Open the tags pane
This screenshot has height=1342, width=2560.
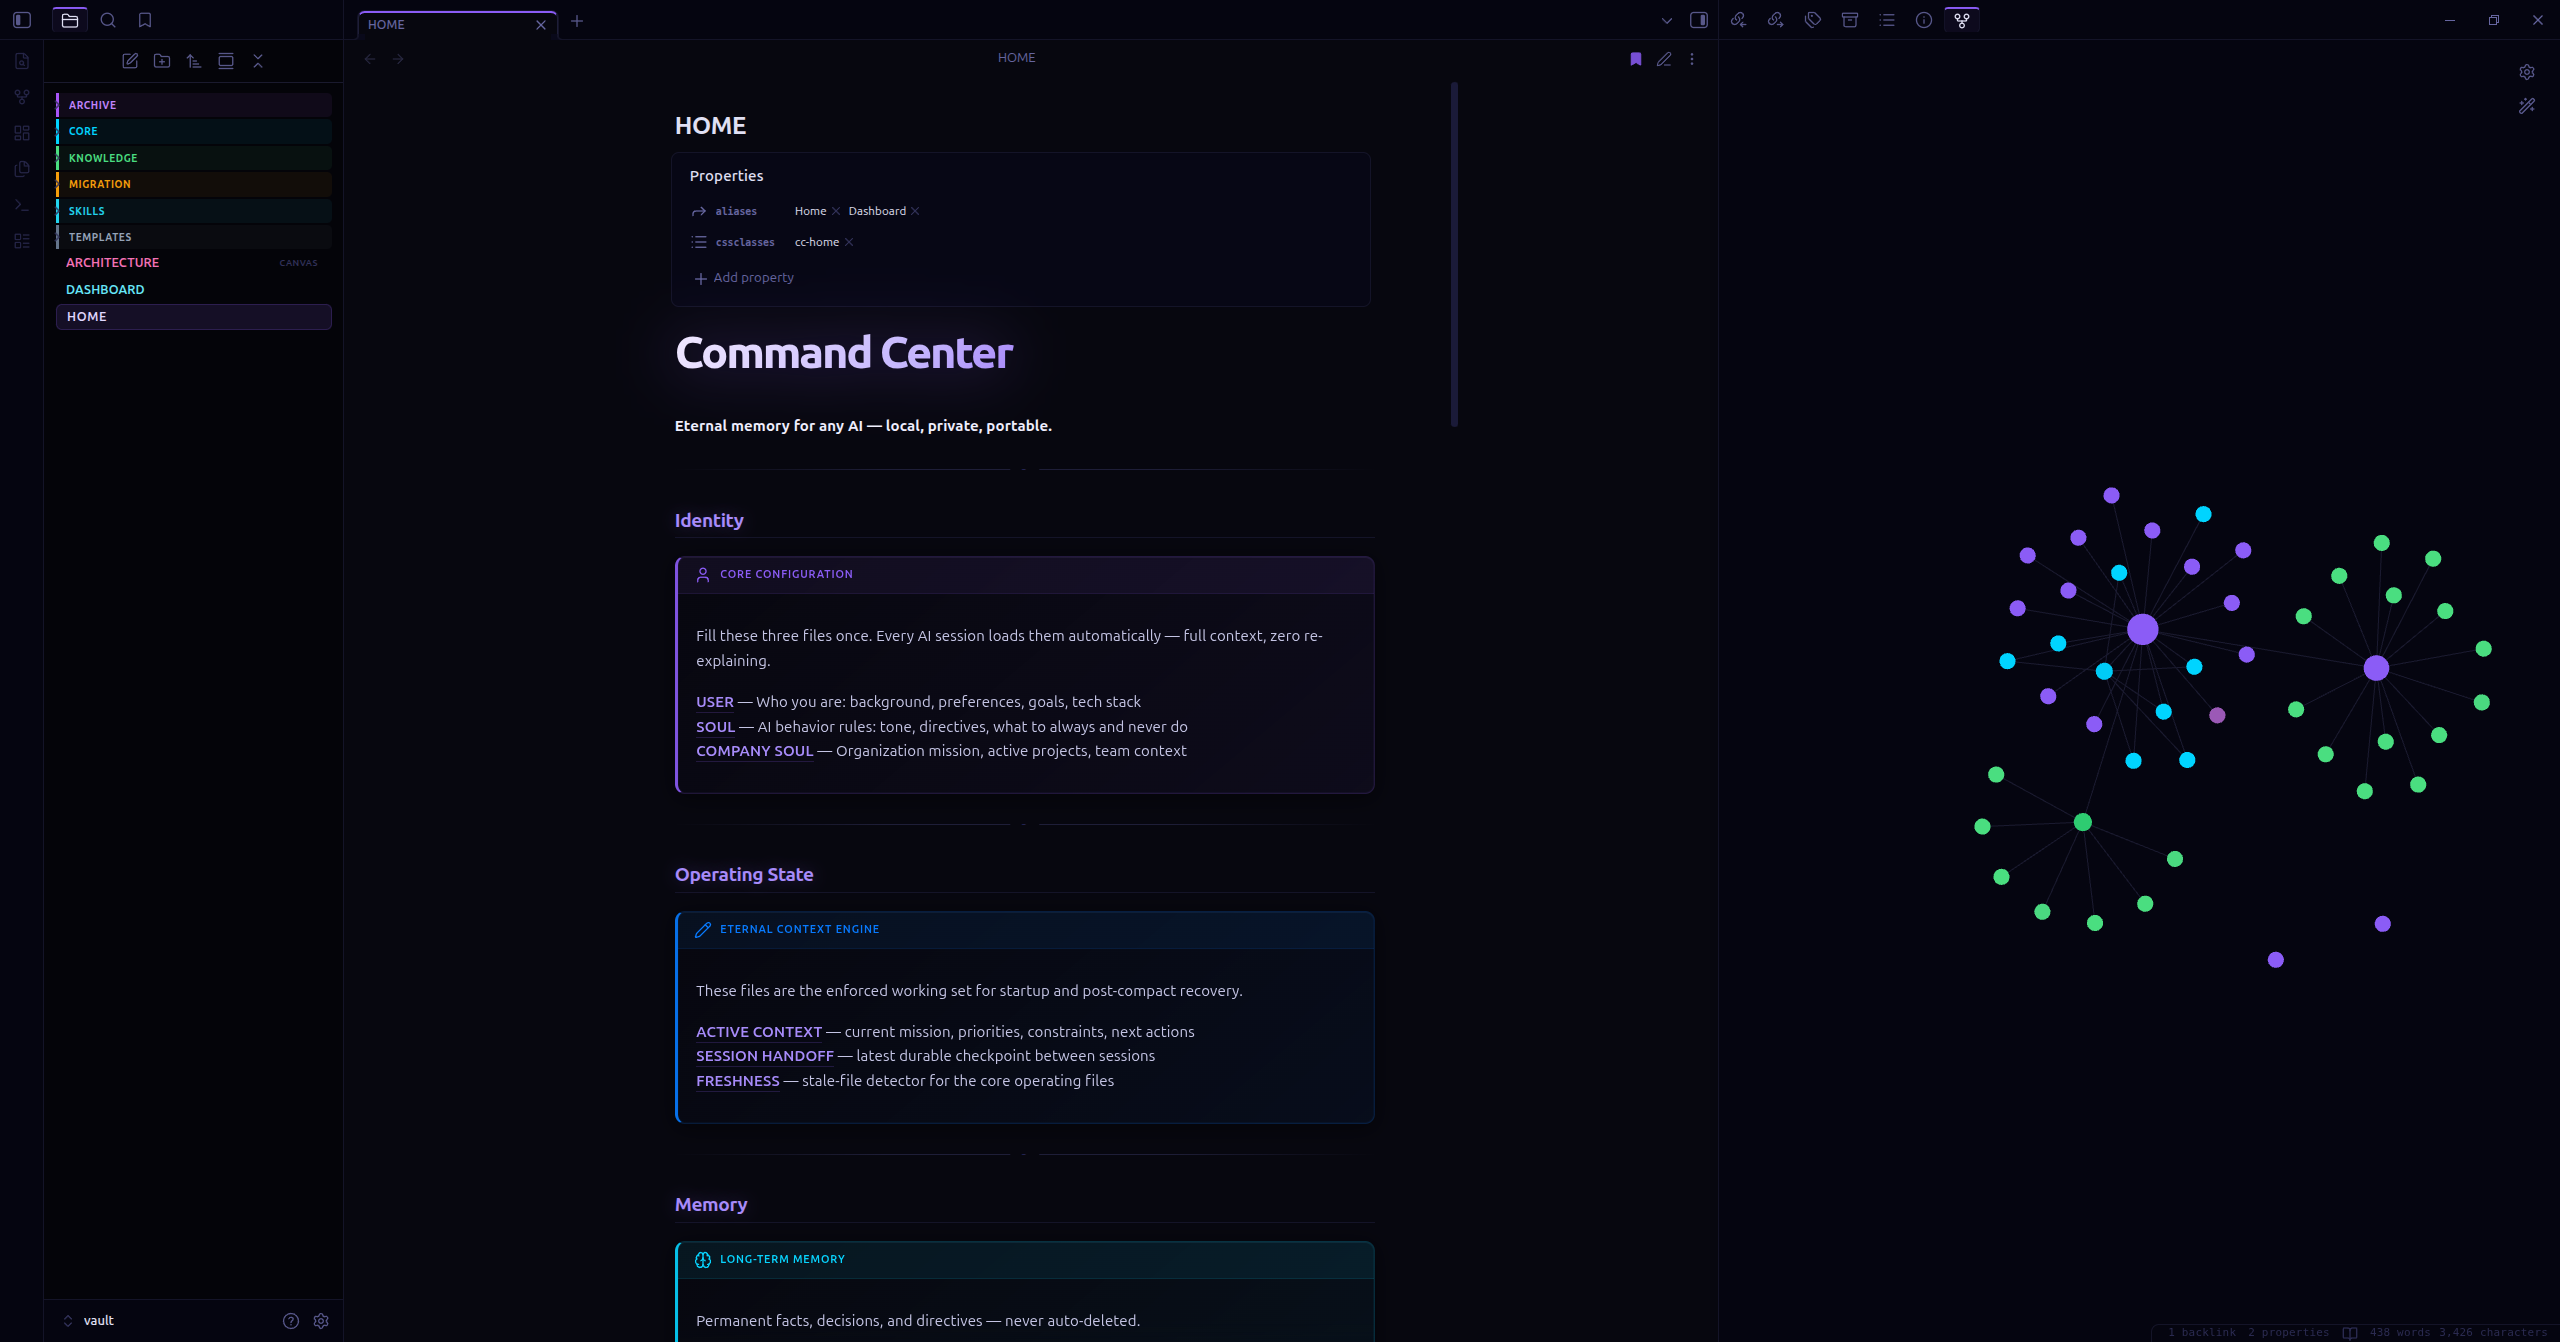1812,20
